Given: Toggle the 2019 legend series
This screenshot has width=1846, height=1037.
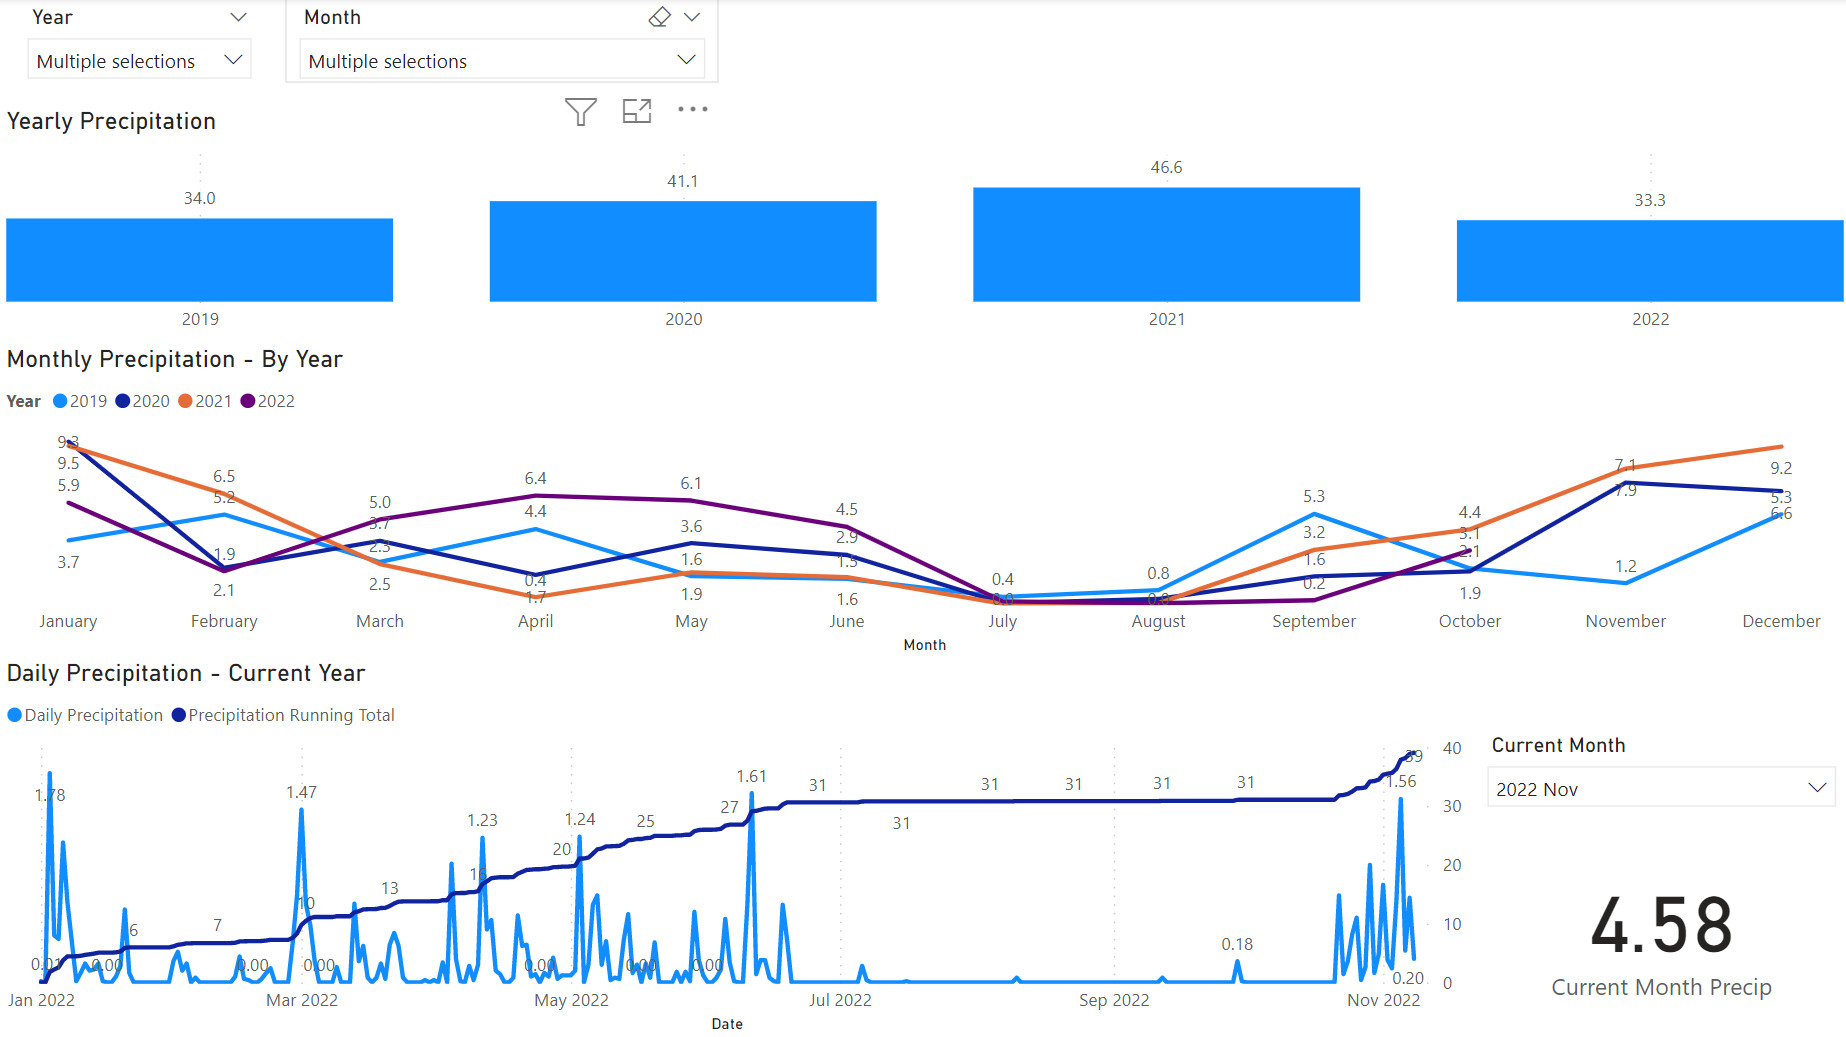Looking at the screenshot, I should tap(80, 401).
